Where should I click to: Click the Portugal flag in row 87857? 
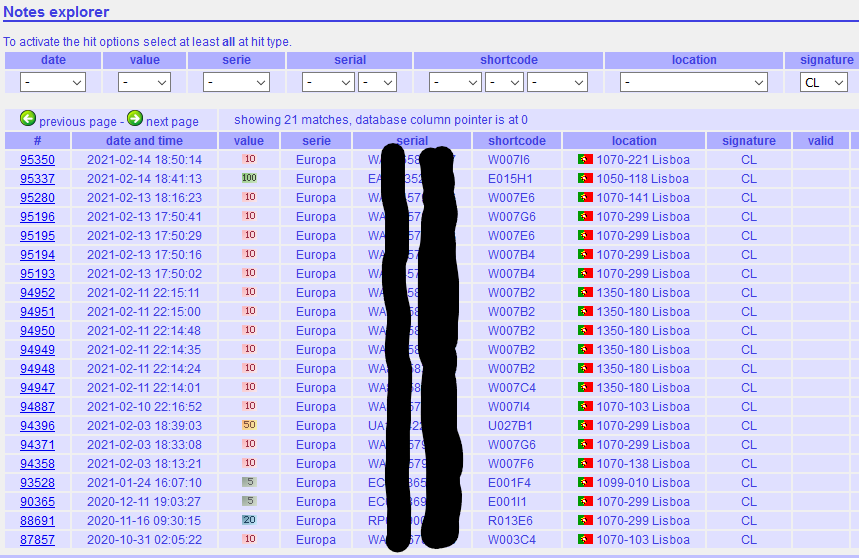point(585,539)
